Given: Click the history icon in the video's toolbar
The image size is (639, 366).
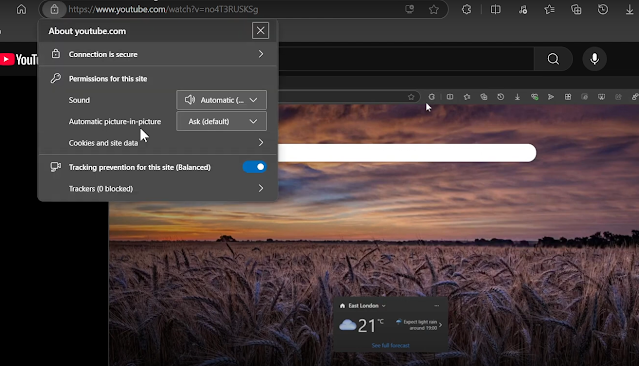Looking at the screenshot, I should click(x=500, y=97).
